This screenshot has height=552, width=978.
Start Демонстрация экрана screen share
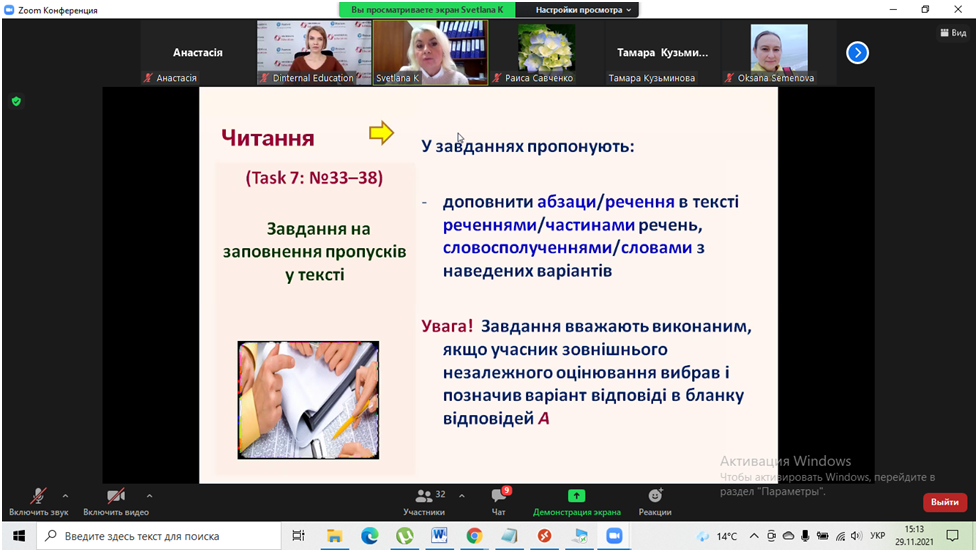[x=576, y=503]
